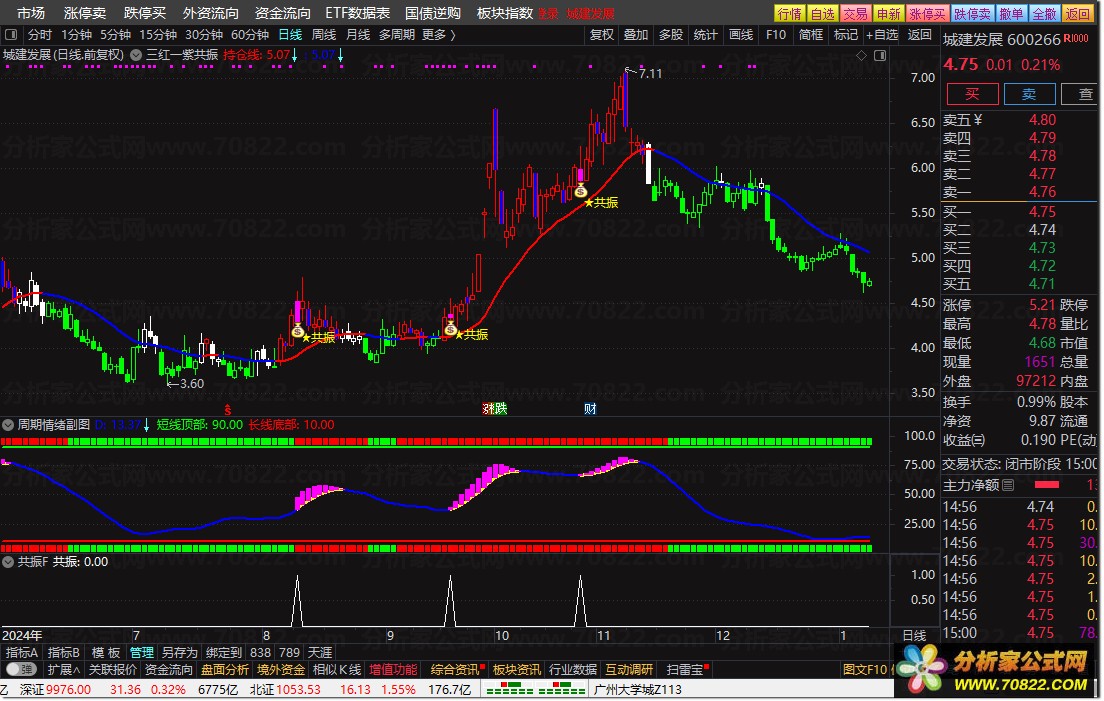Open the 市场 menu
The width and height of the screenshot is (1104, 701).
pyautogui.click(x=30, y=13)
